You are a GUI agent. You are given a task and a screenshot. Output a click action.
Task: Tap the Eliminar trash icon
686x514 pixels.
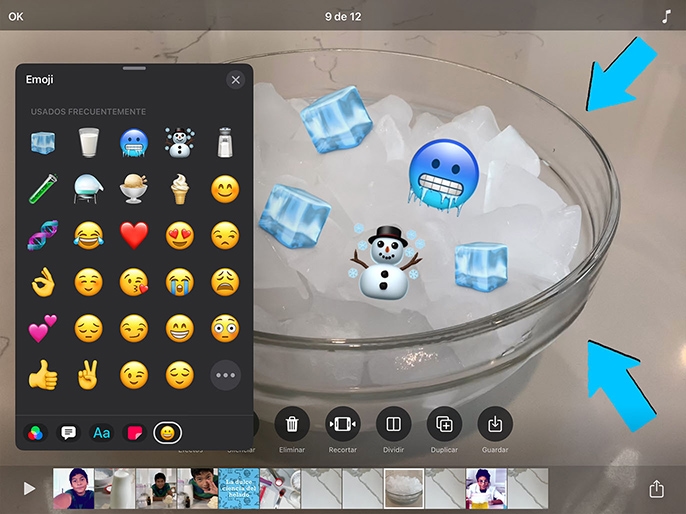pos(292,424)
